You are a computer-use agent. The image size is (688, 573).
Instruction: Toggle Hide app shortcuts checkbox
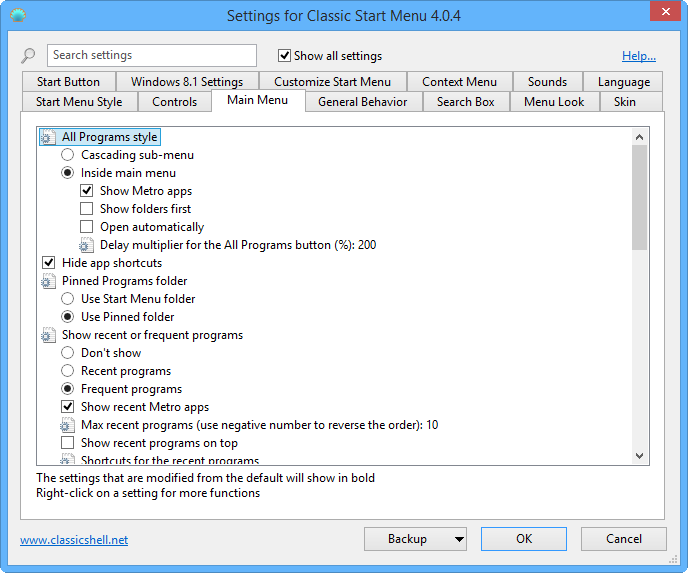click(48, 263)
